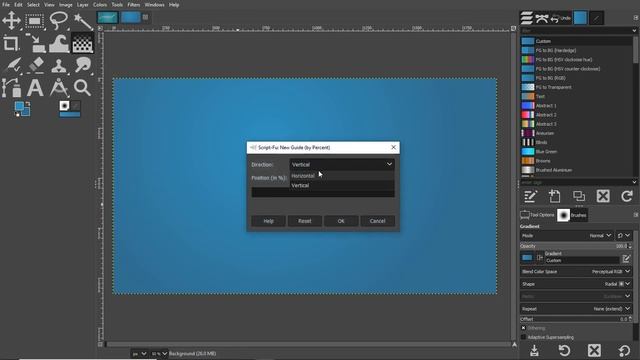Enable Adaptive Supersampling checkbox
The image size is (640, 360).
(523, 337)
